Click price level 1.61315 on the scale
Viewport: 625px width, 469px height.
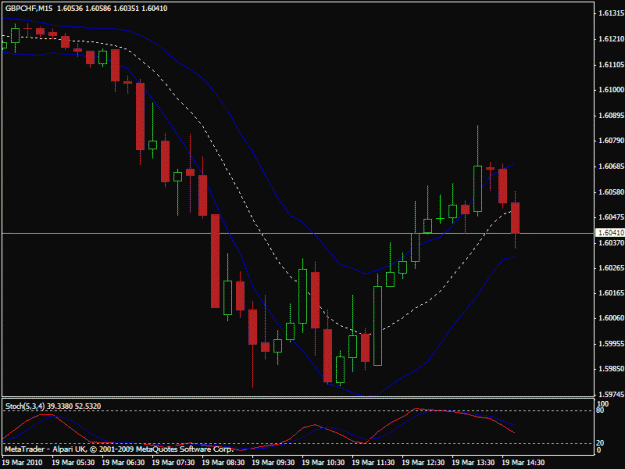(611, 14)
